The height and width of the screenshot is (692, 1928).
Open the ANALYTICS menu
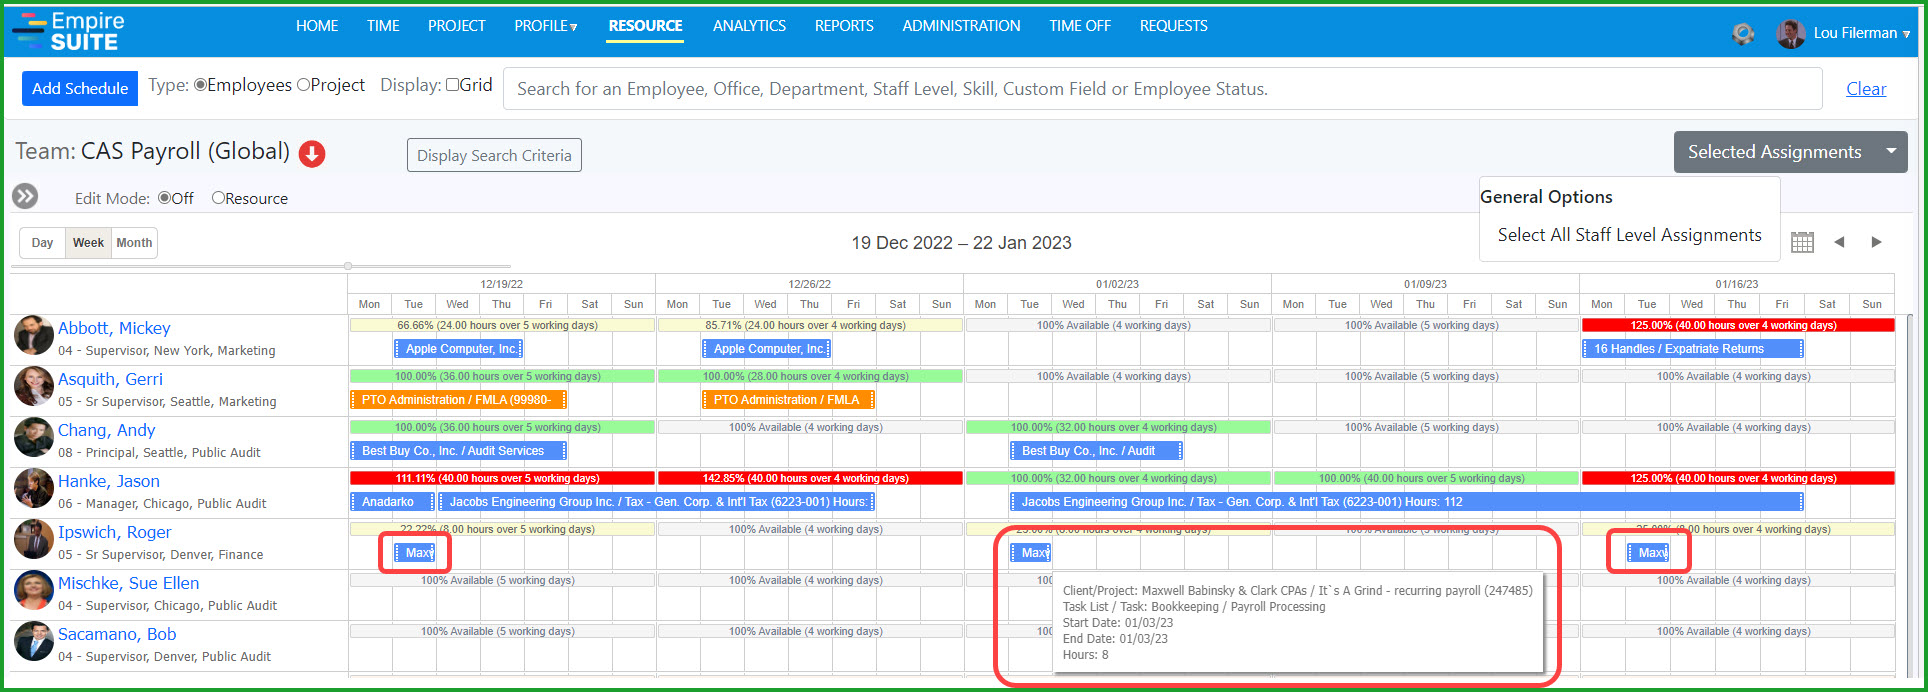[x=749, y=26]
